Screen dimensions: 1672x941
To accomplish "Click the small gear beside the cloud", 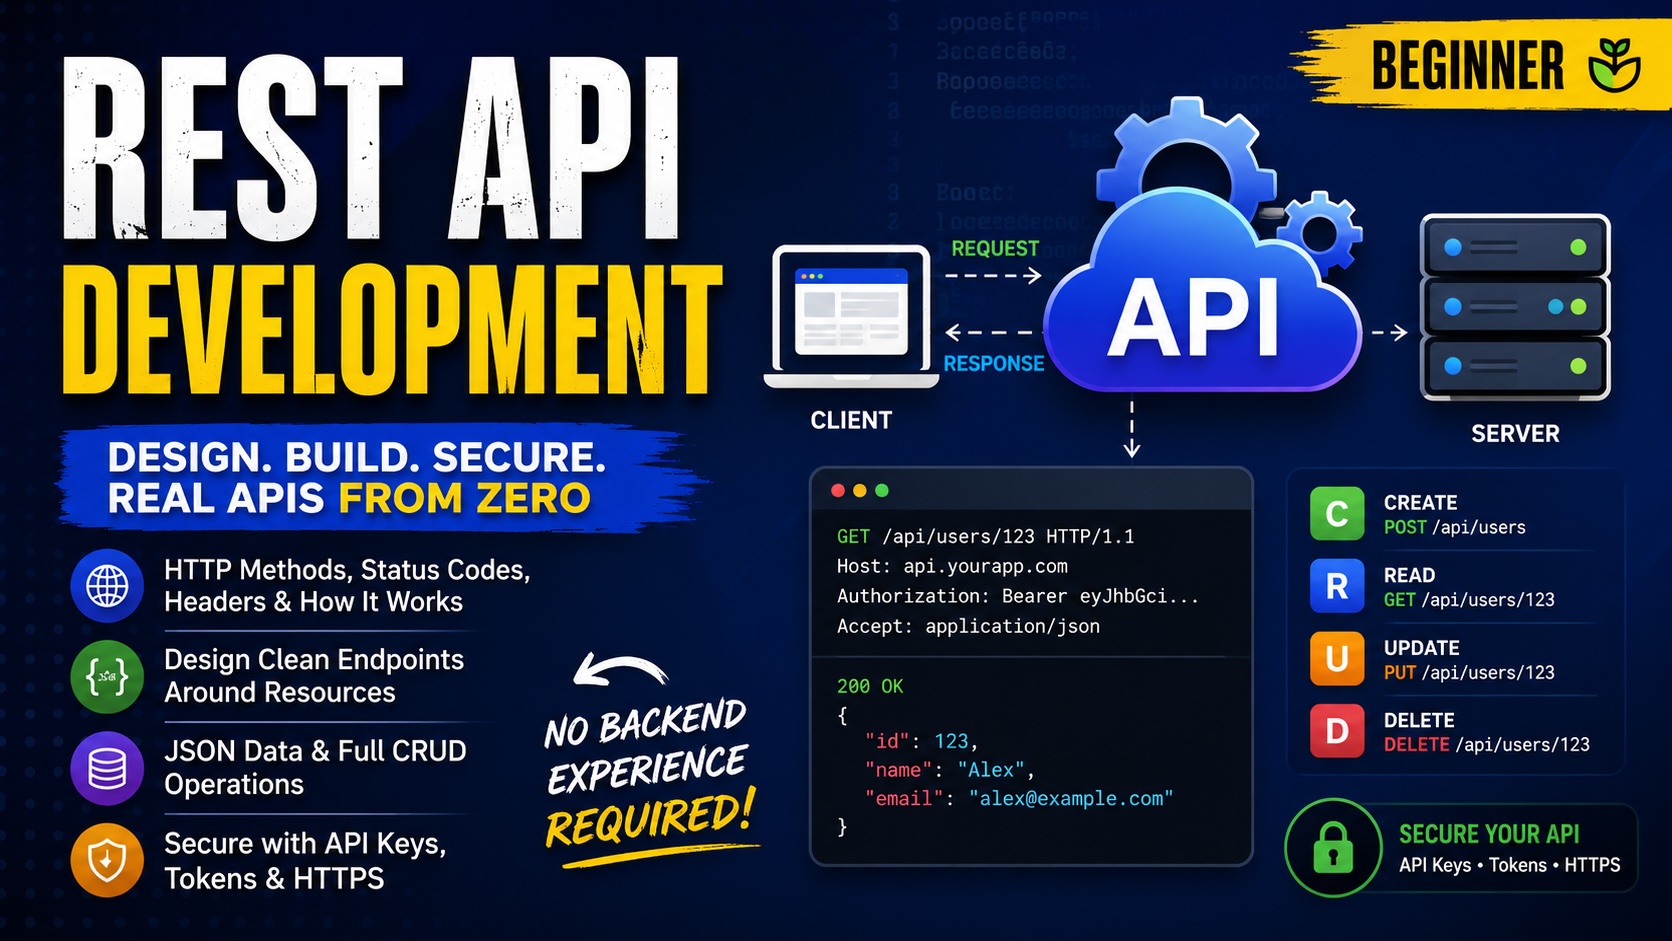I will 1321,232.
